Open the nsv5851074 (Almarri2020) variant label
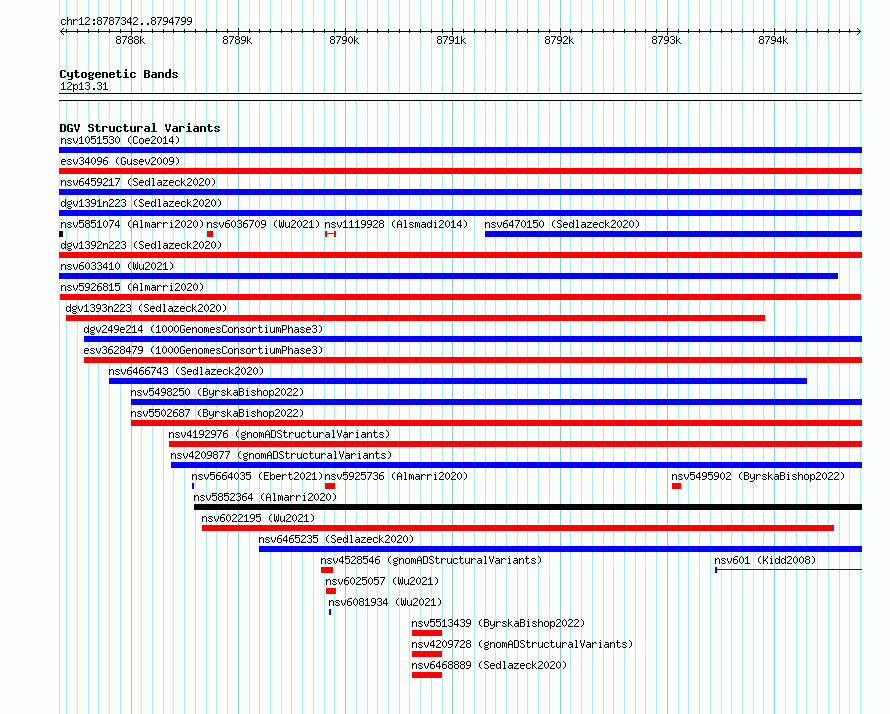Viewport: 890px width, 714px height. pyautogui.click(x=132, y=224)
